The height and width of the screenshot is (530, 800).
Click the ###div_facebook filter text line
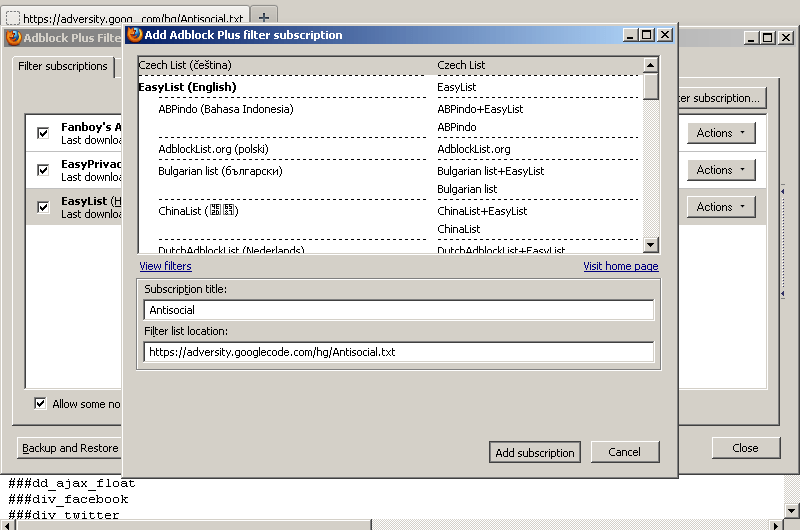pos(68,499)
